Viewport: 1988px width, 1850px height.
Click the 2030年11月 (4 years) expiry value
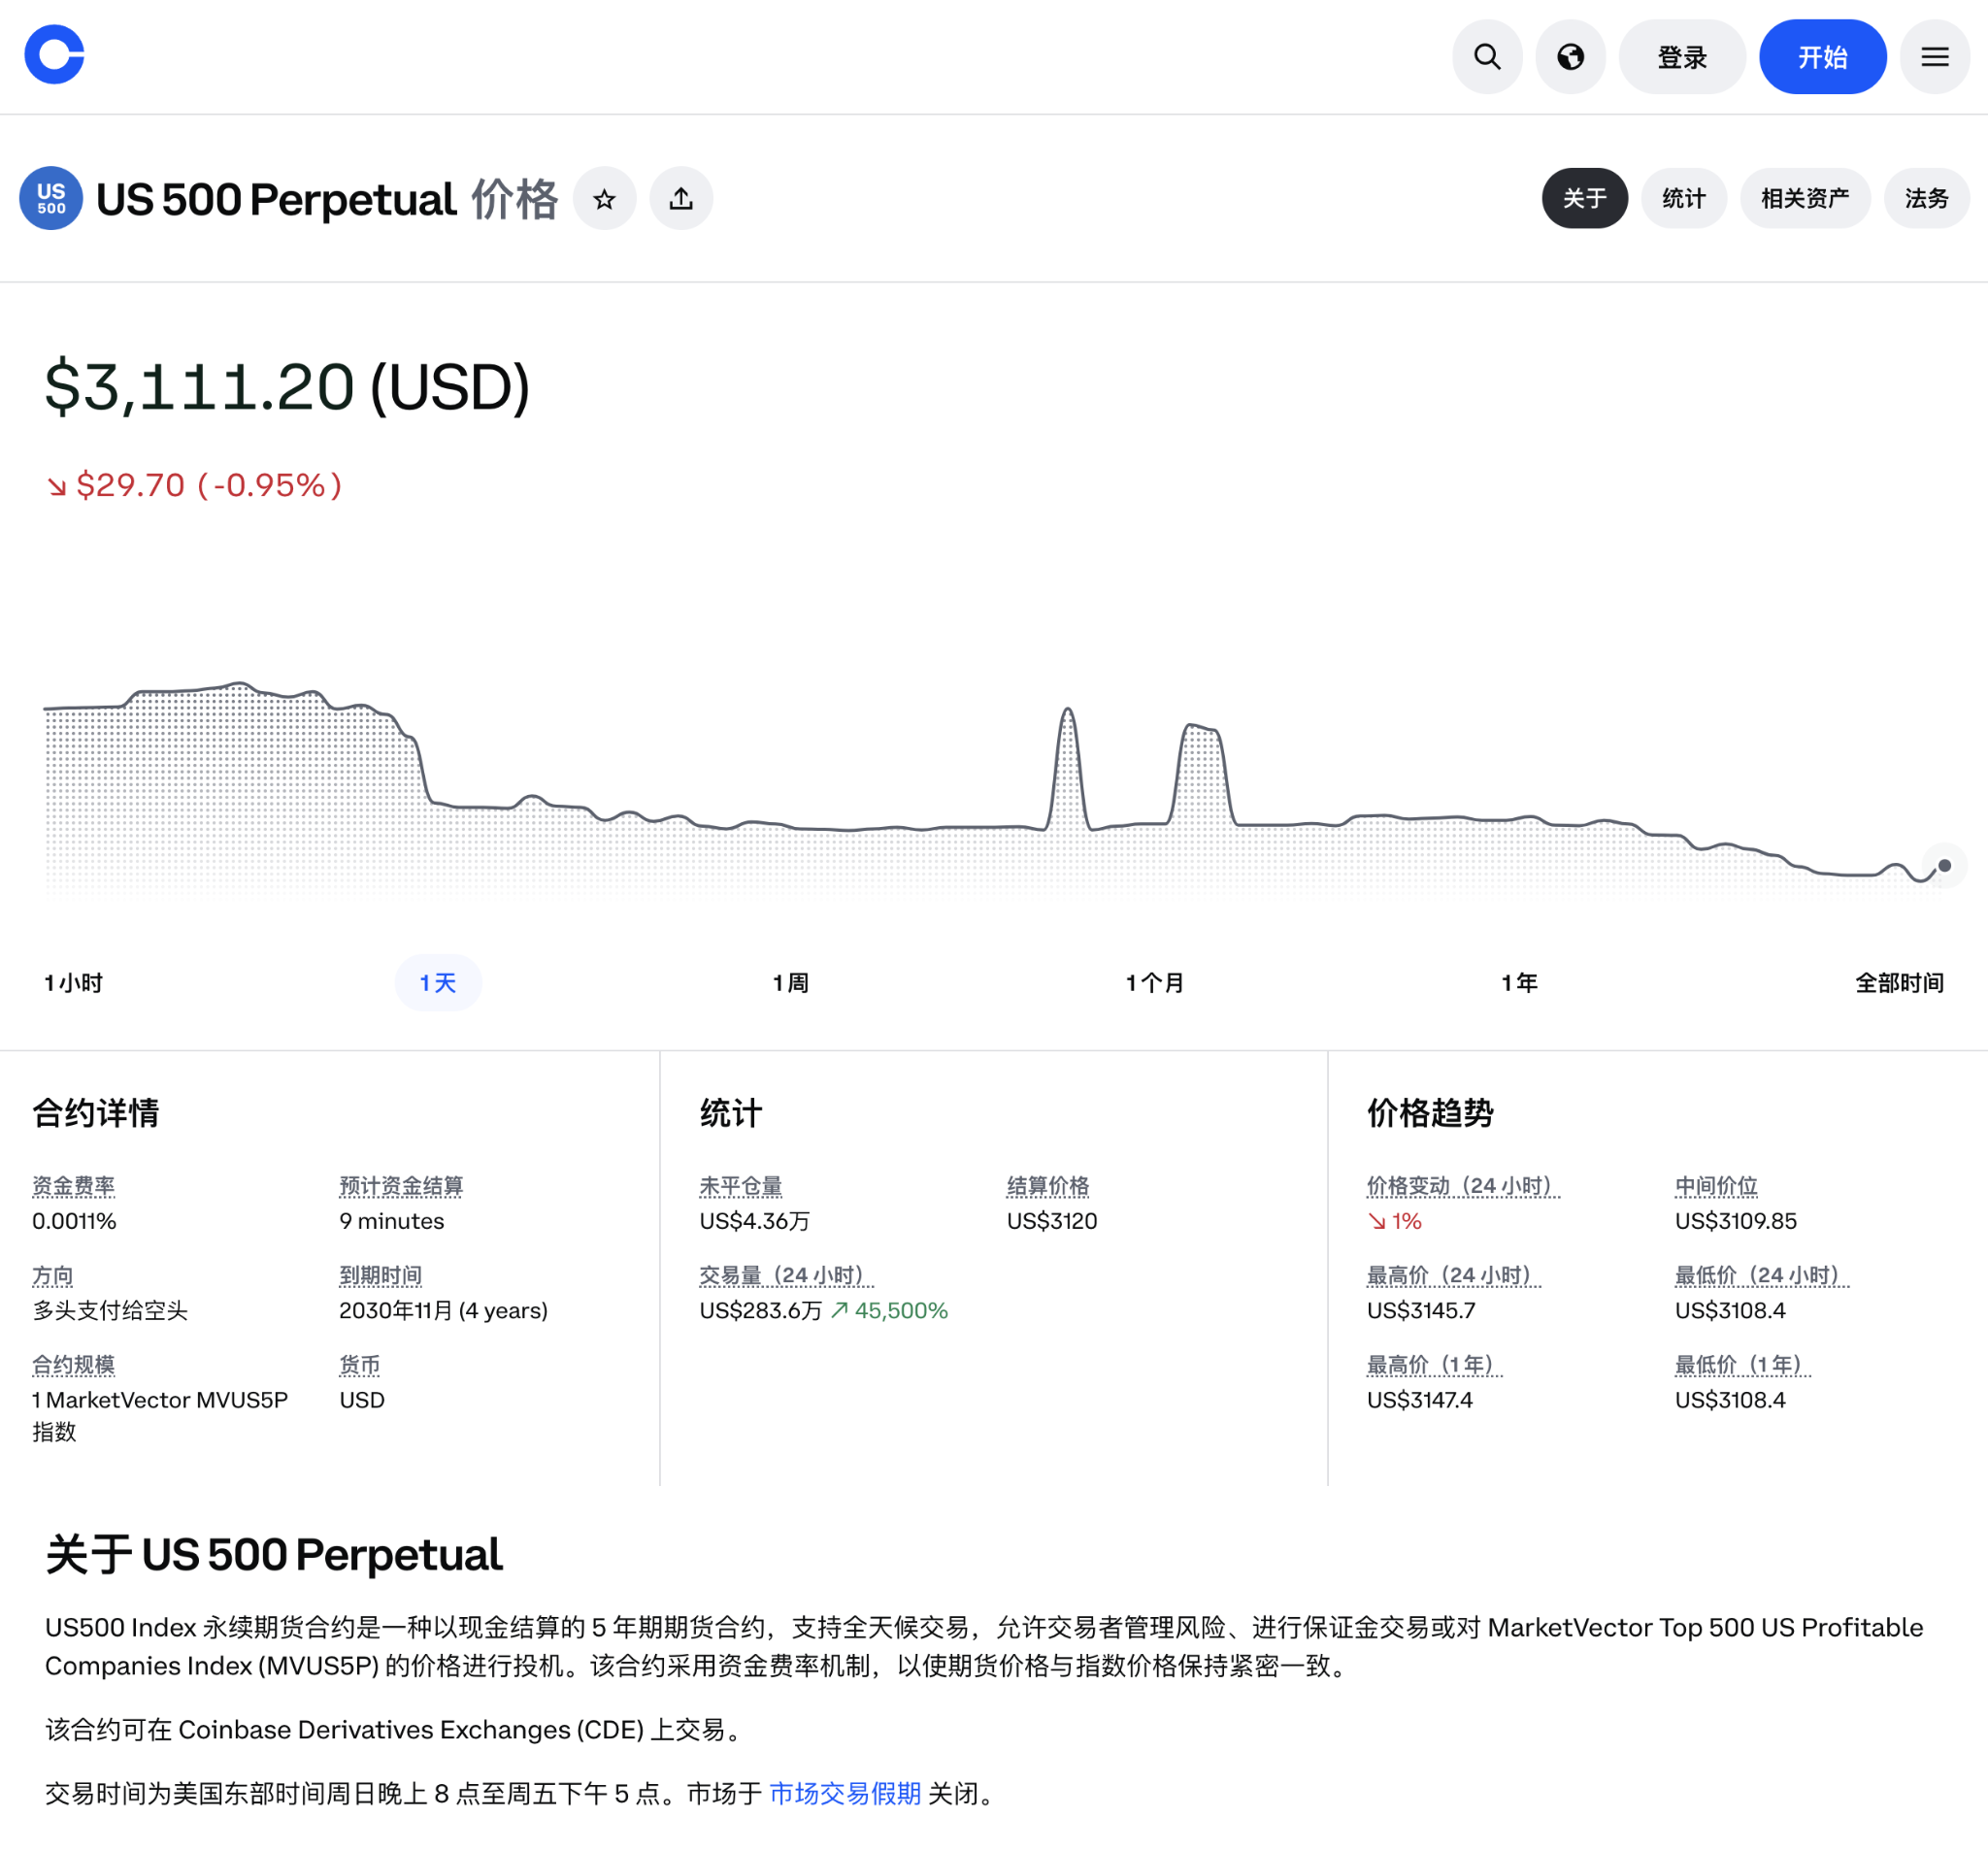click(443, 1311)
